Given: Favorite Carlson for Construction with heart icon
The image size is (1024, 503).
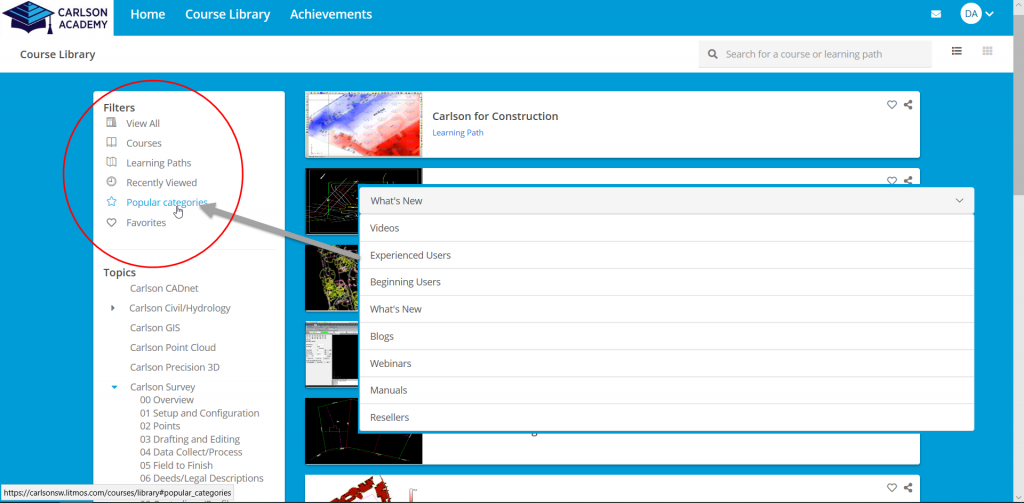Looking at the screenshot, I should coord(891,105).
